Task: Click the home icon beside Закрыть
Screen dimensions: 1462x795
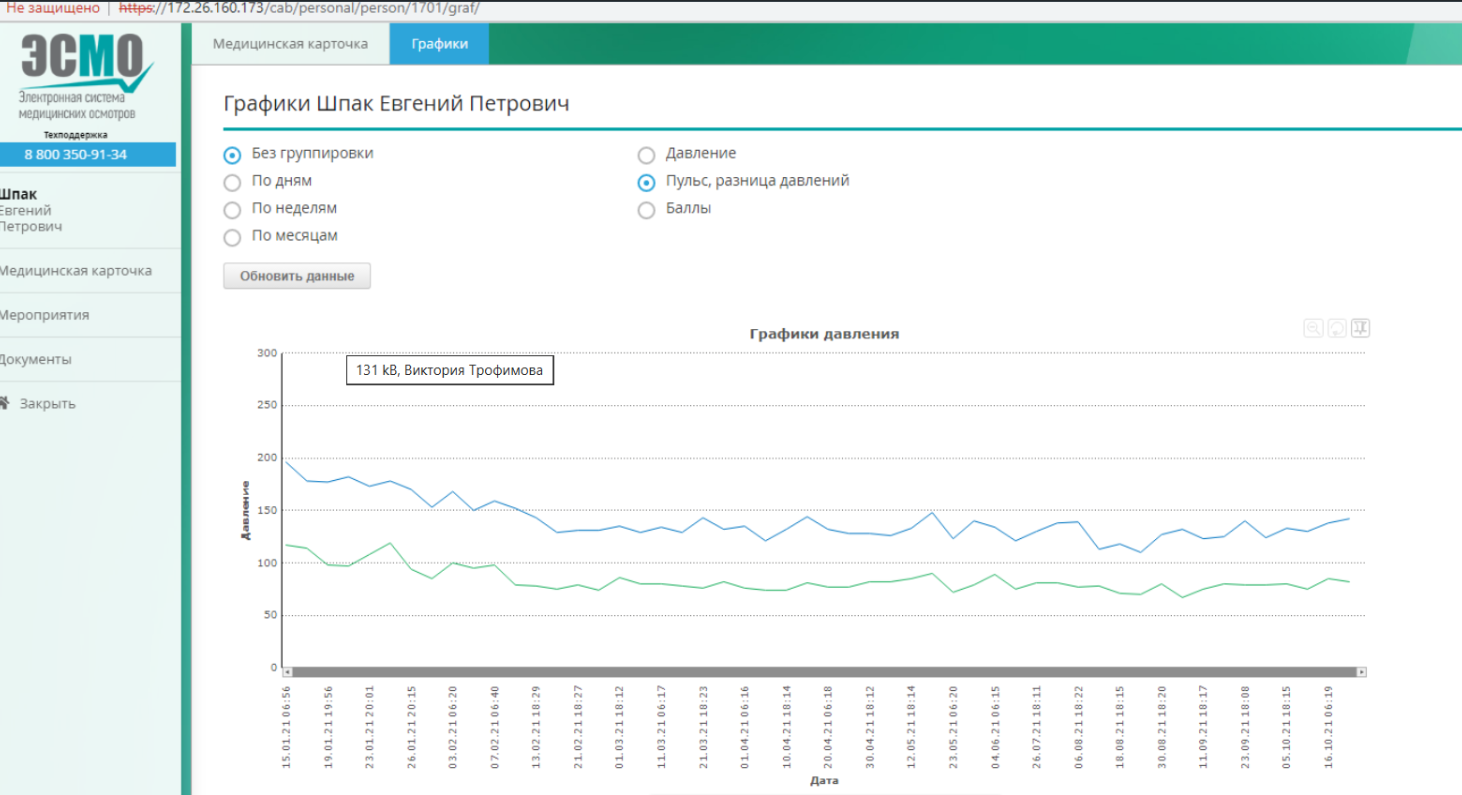Action: coord(5,403)
